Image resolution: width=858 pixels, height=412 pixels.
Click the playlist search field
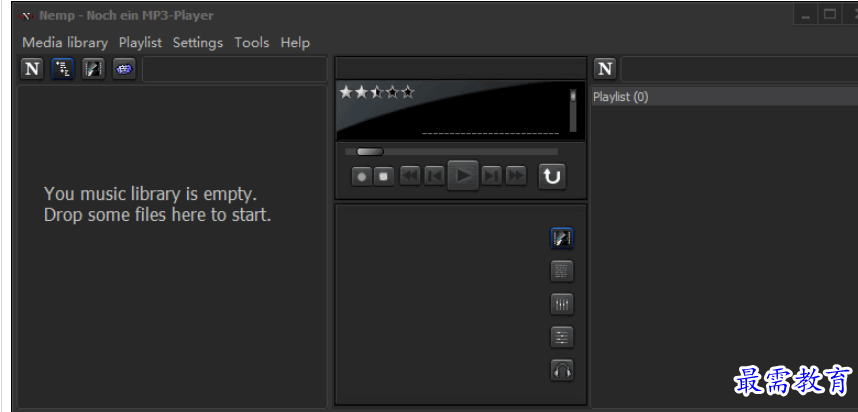[739, 69]
